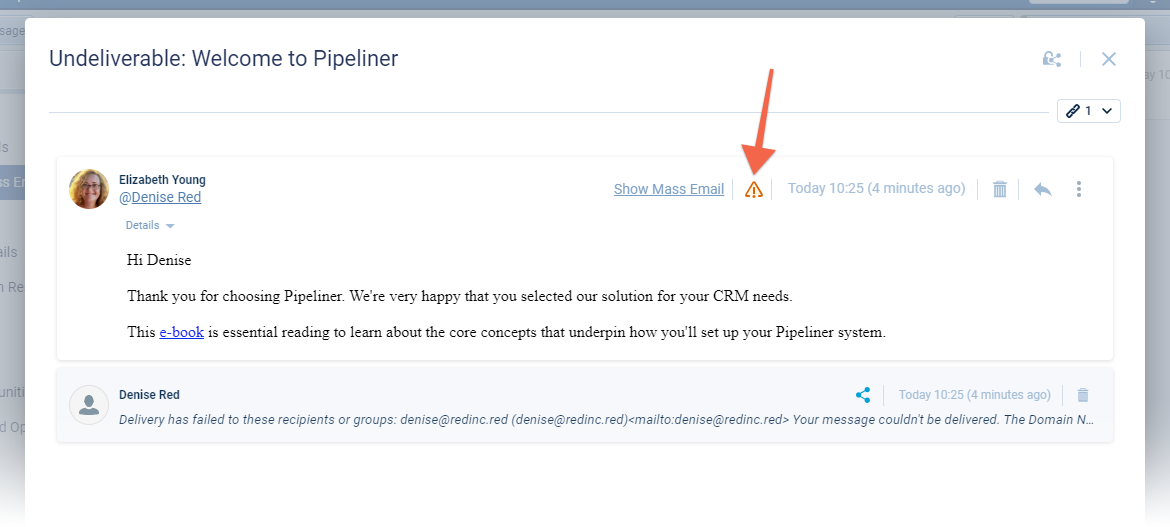The width and height of the screenshot is (1170, 527).
Task: Click the Show Mass Email link
Action: (x=668, y=189)
